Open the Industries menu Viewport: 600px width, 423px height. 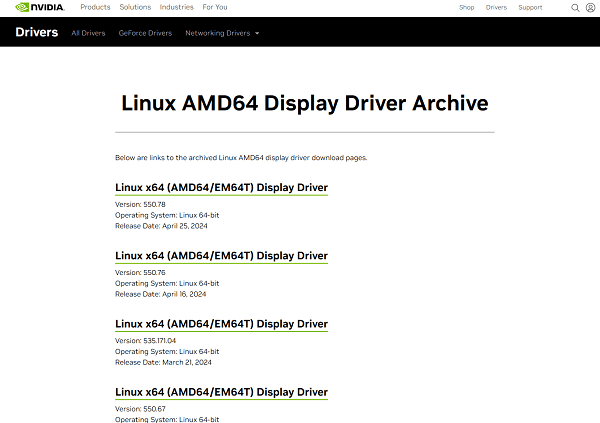pos(176,7)
